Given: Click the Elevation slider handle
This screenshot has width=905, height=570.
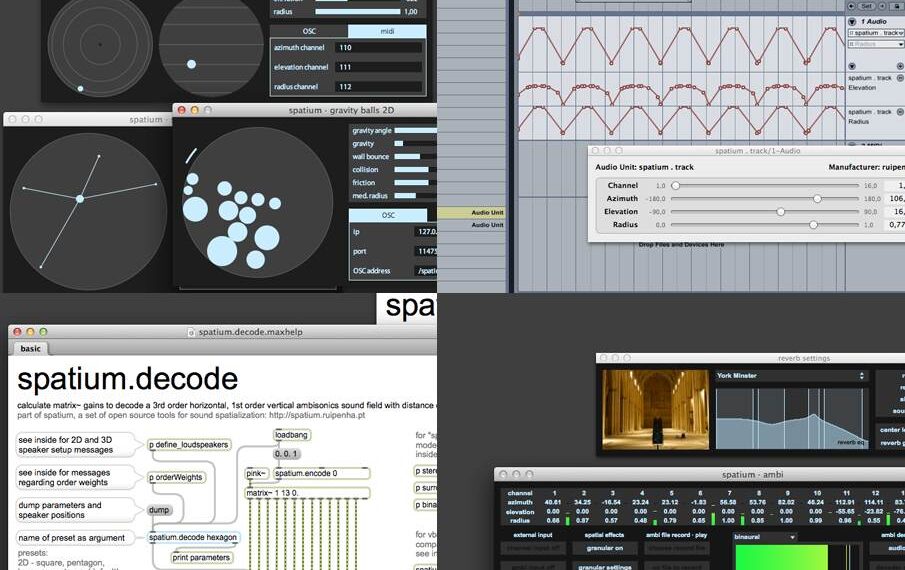Looking at the screenshot, I should (780, 212).
